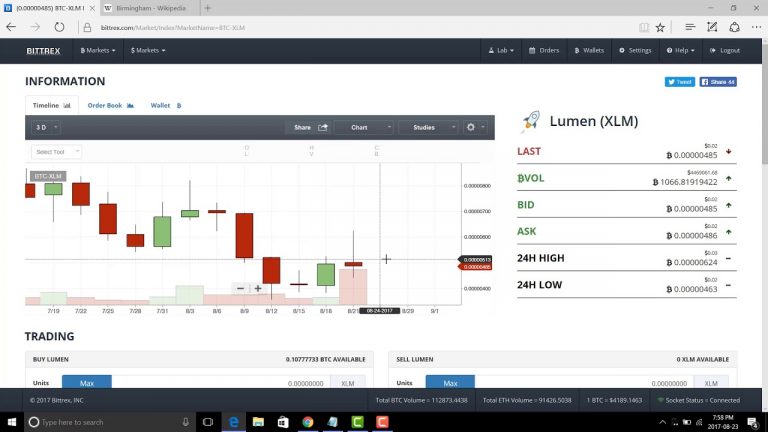Click the browser favorites star icon
The image size is (768, 432).
click(660, 27)
